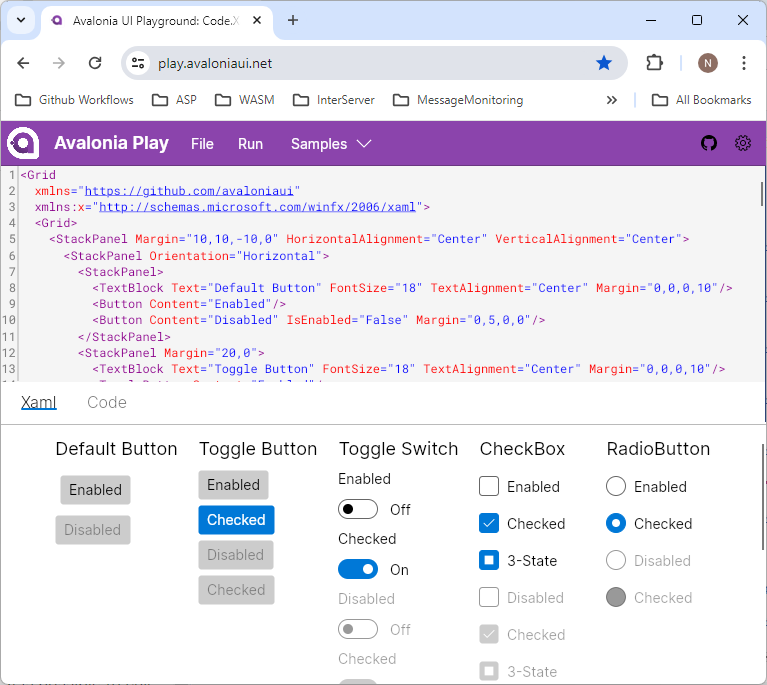The image size is (767, 685).
Task: Click the Toggle Button heading
Action: pos(258,449)
